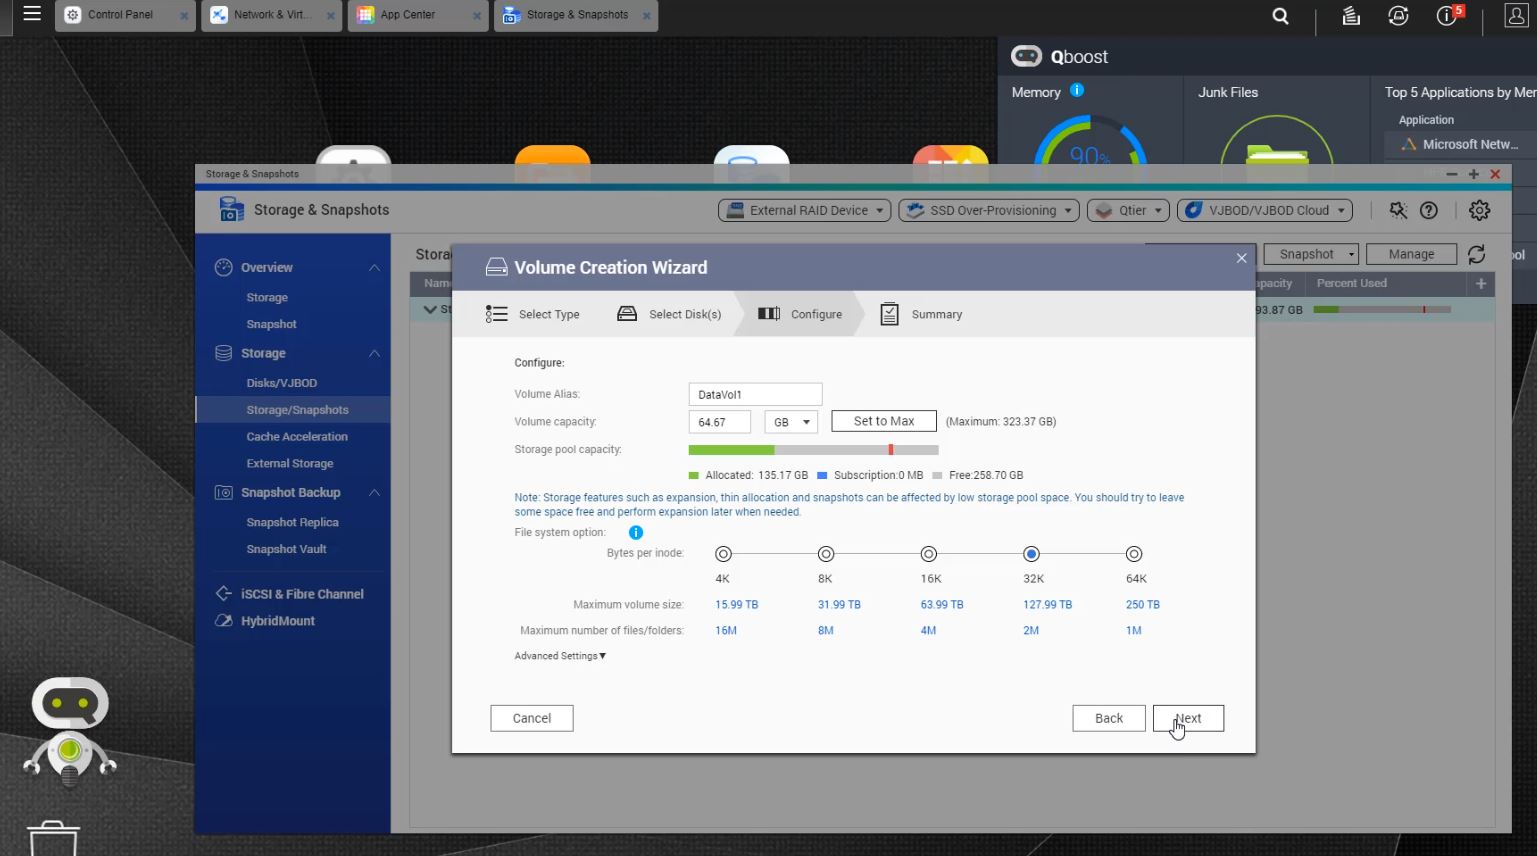The image size is (1537, 856).
Task: Select the 16K bytes per inode option
Action: click(x=928, y=554)
